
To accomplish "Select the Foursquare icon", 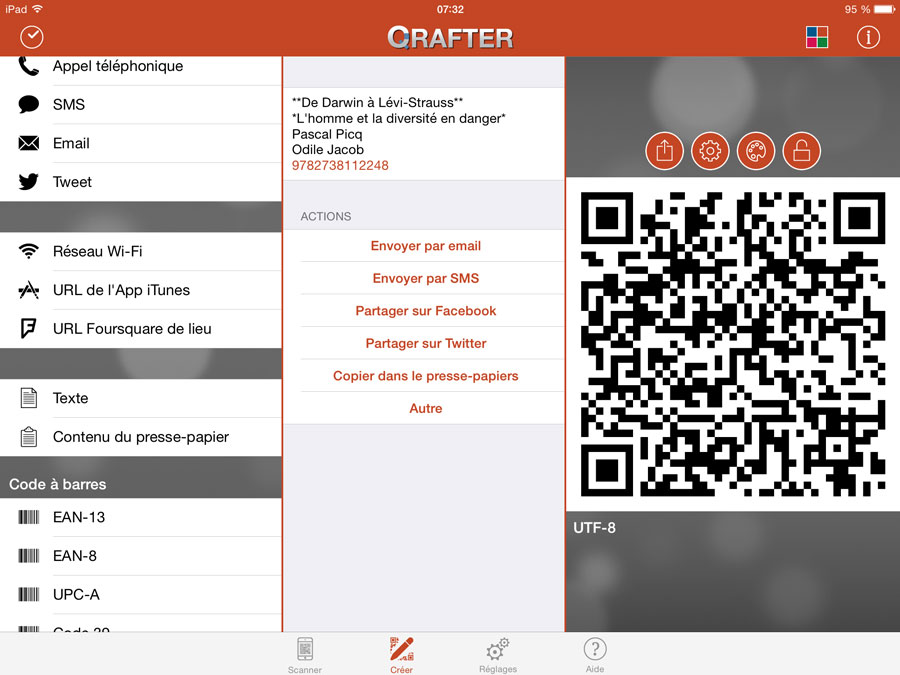I will tap(29, 328).
